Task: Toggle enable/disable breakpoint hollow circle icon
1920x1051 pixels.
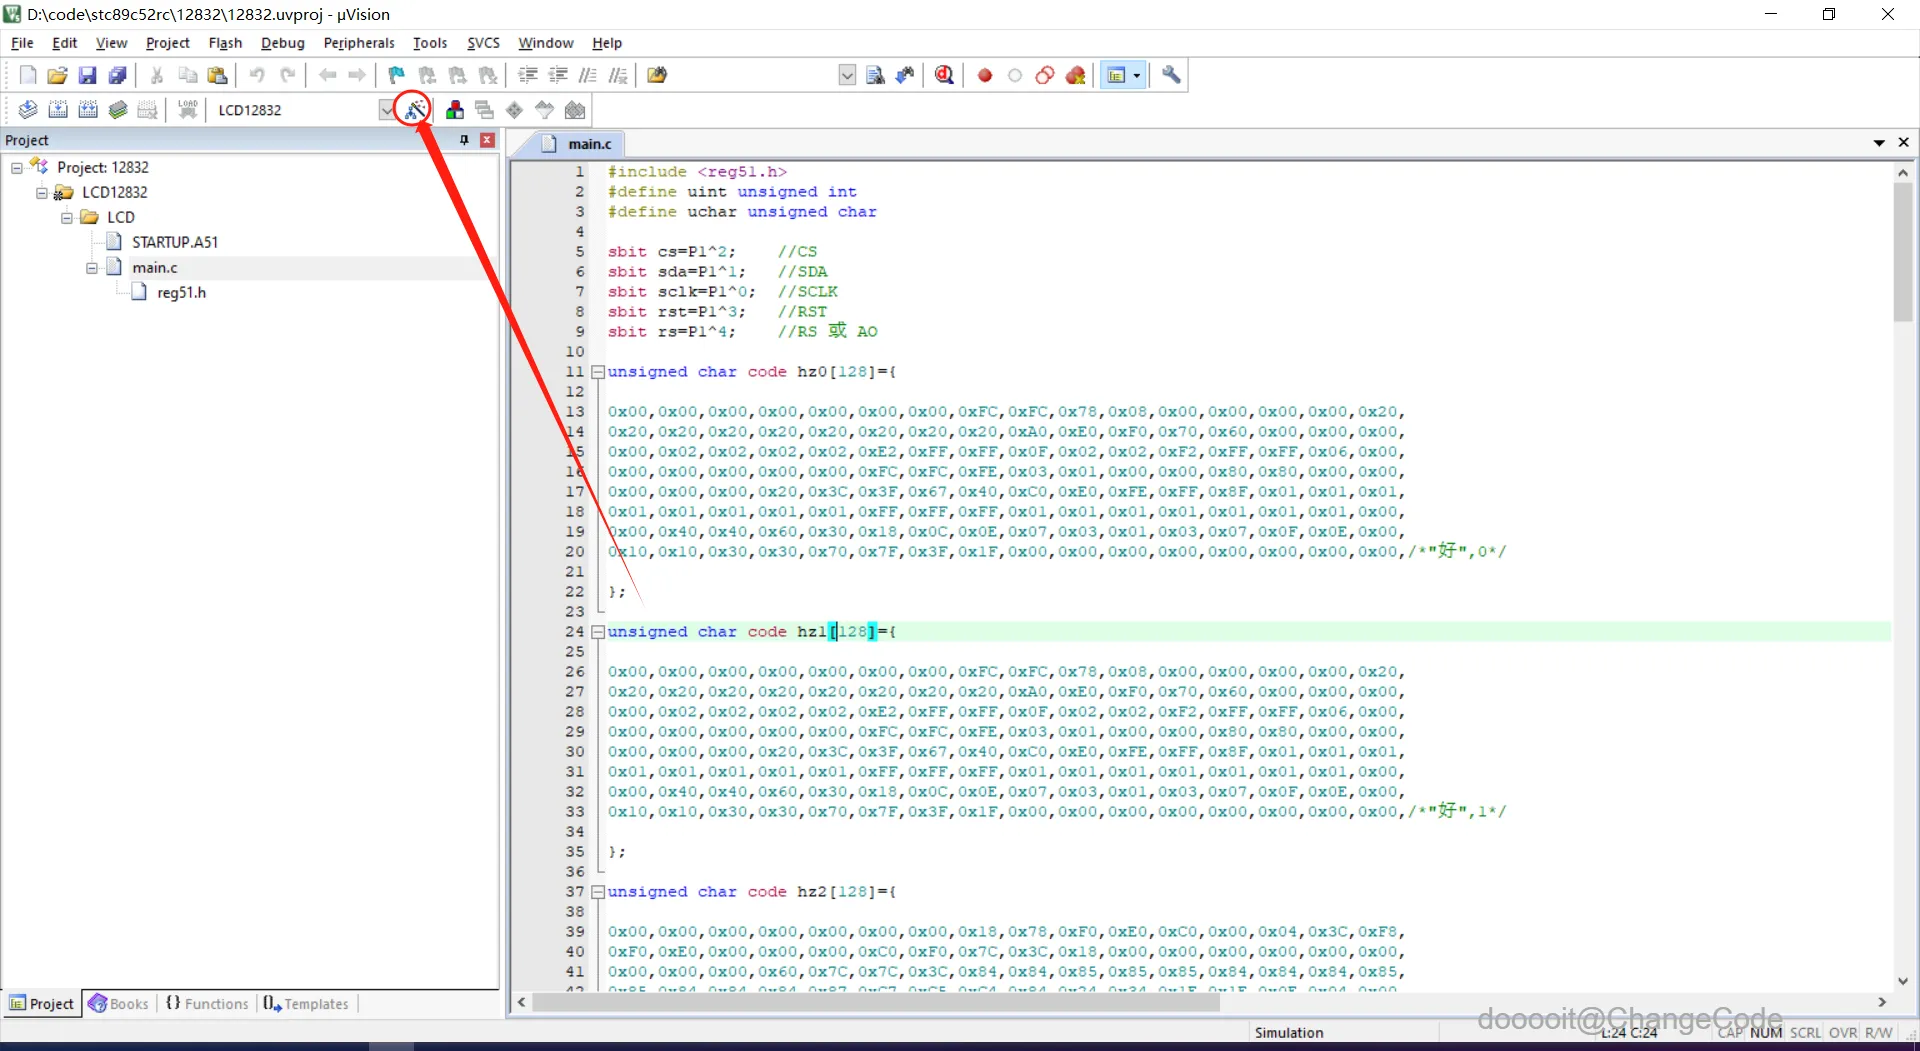Action: (1015, 75)
